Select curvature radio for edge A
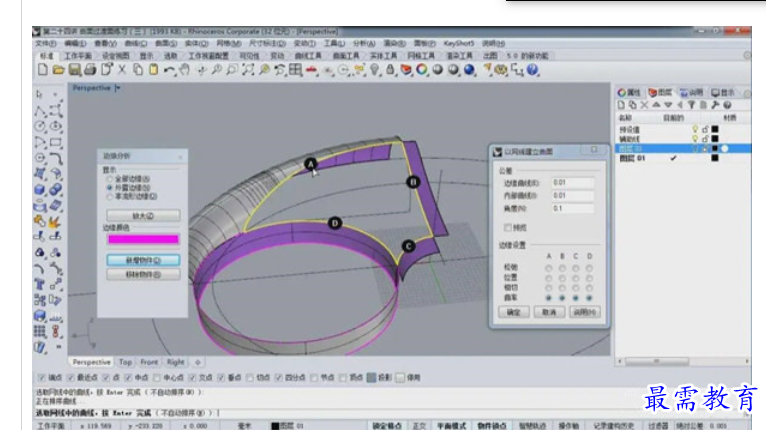The height and width of the screenshot is (430, 766). [549, 298]
